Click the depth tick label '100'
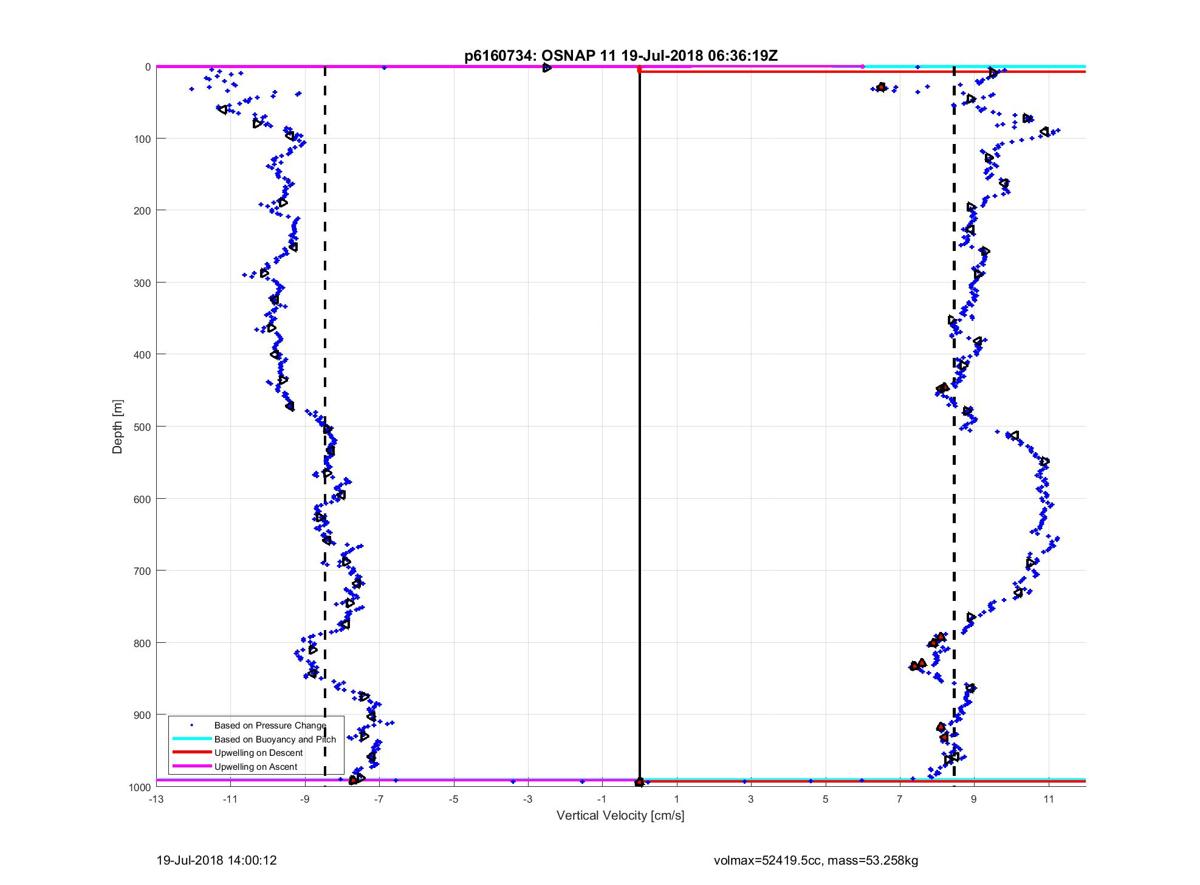Image resolution: width=1200 pixels, height=885 pixels. 142,139
